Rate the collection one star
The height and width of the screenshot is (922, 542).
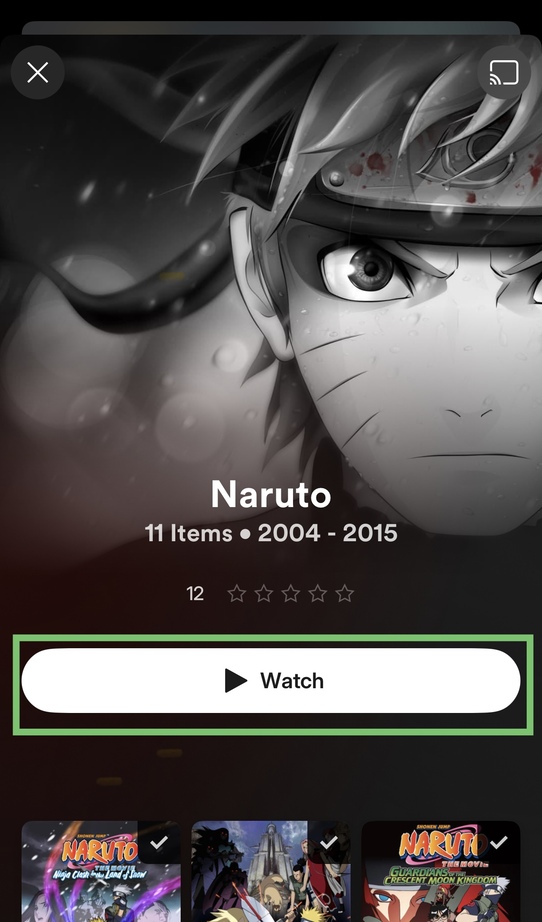[237, 594]
